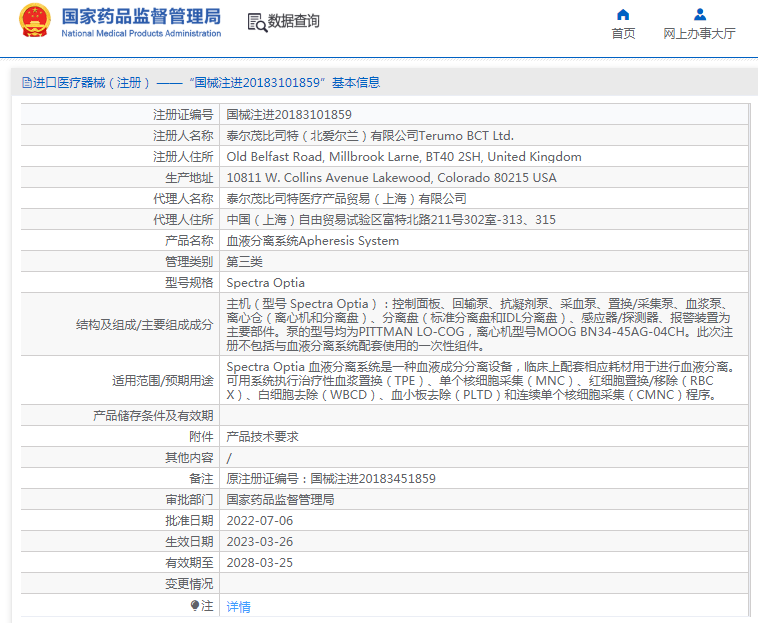
Task: Select approval department 国家药品监督管理局 cell
Action: [280, 500]
